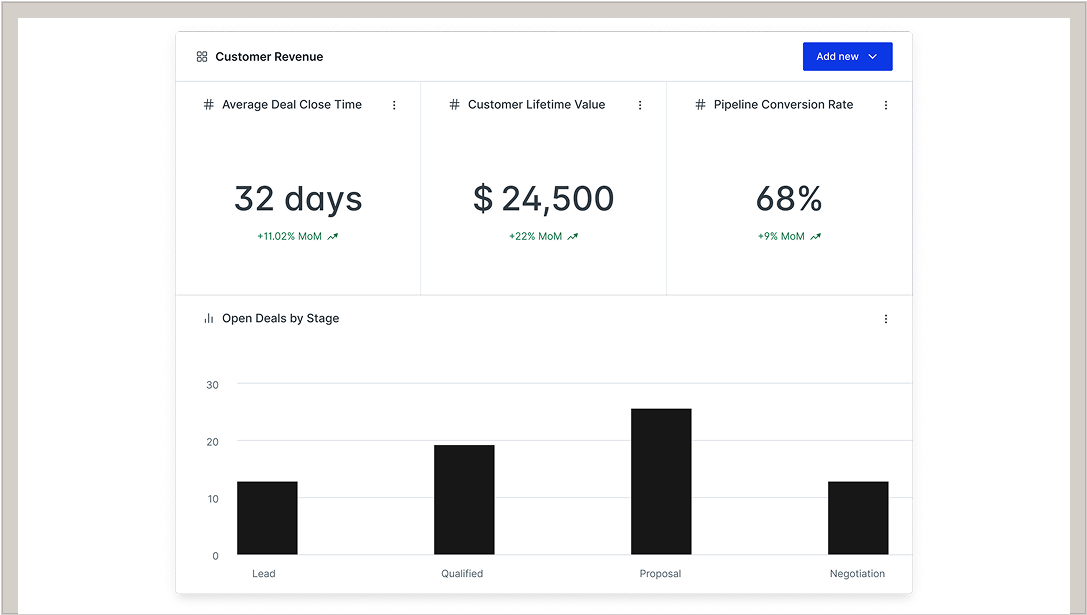Open the Pipeline Conversion Rate three-dot menu
1087x615 pixels.
(886, 105)
